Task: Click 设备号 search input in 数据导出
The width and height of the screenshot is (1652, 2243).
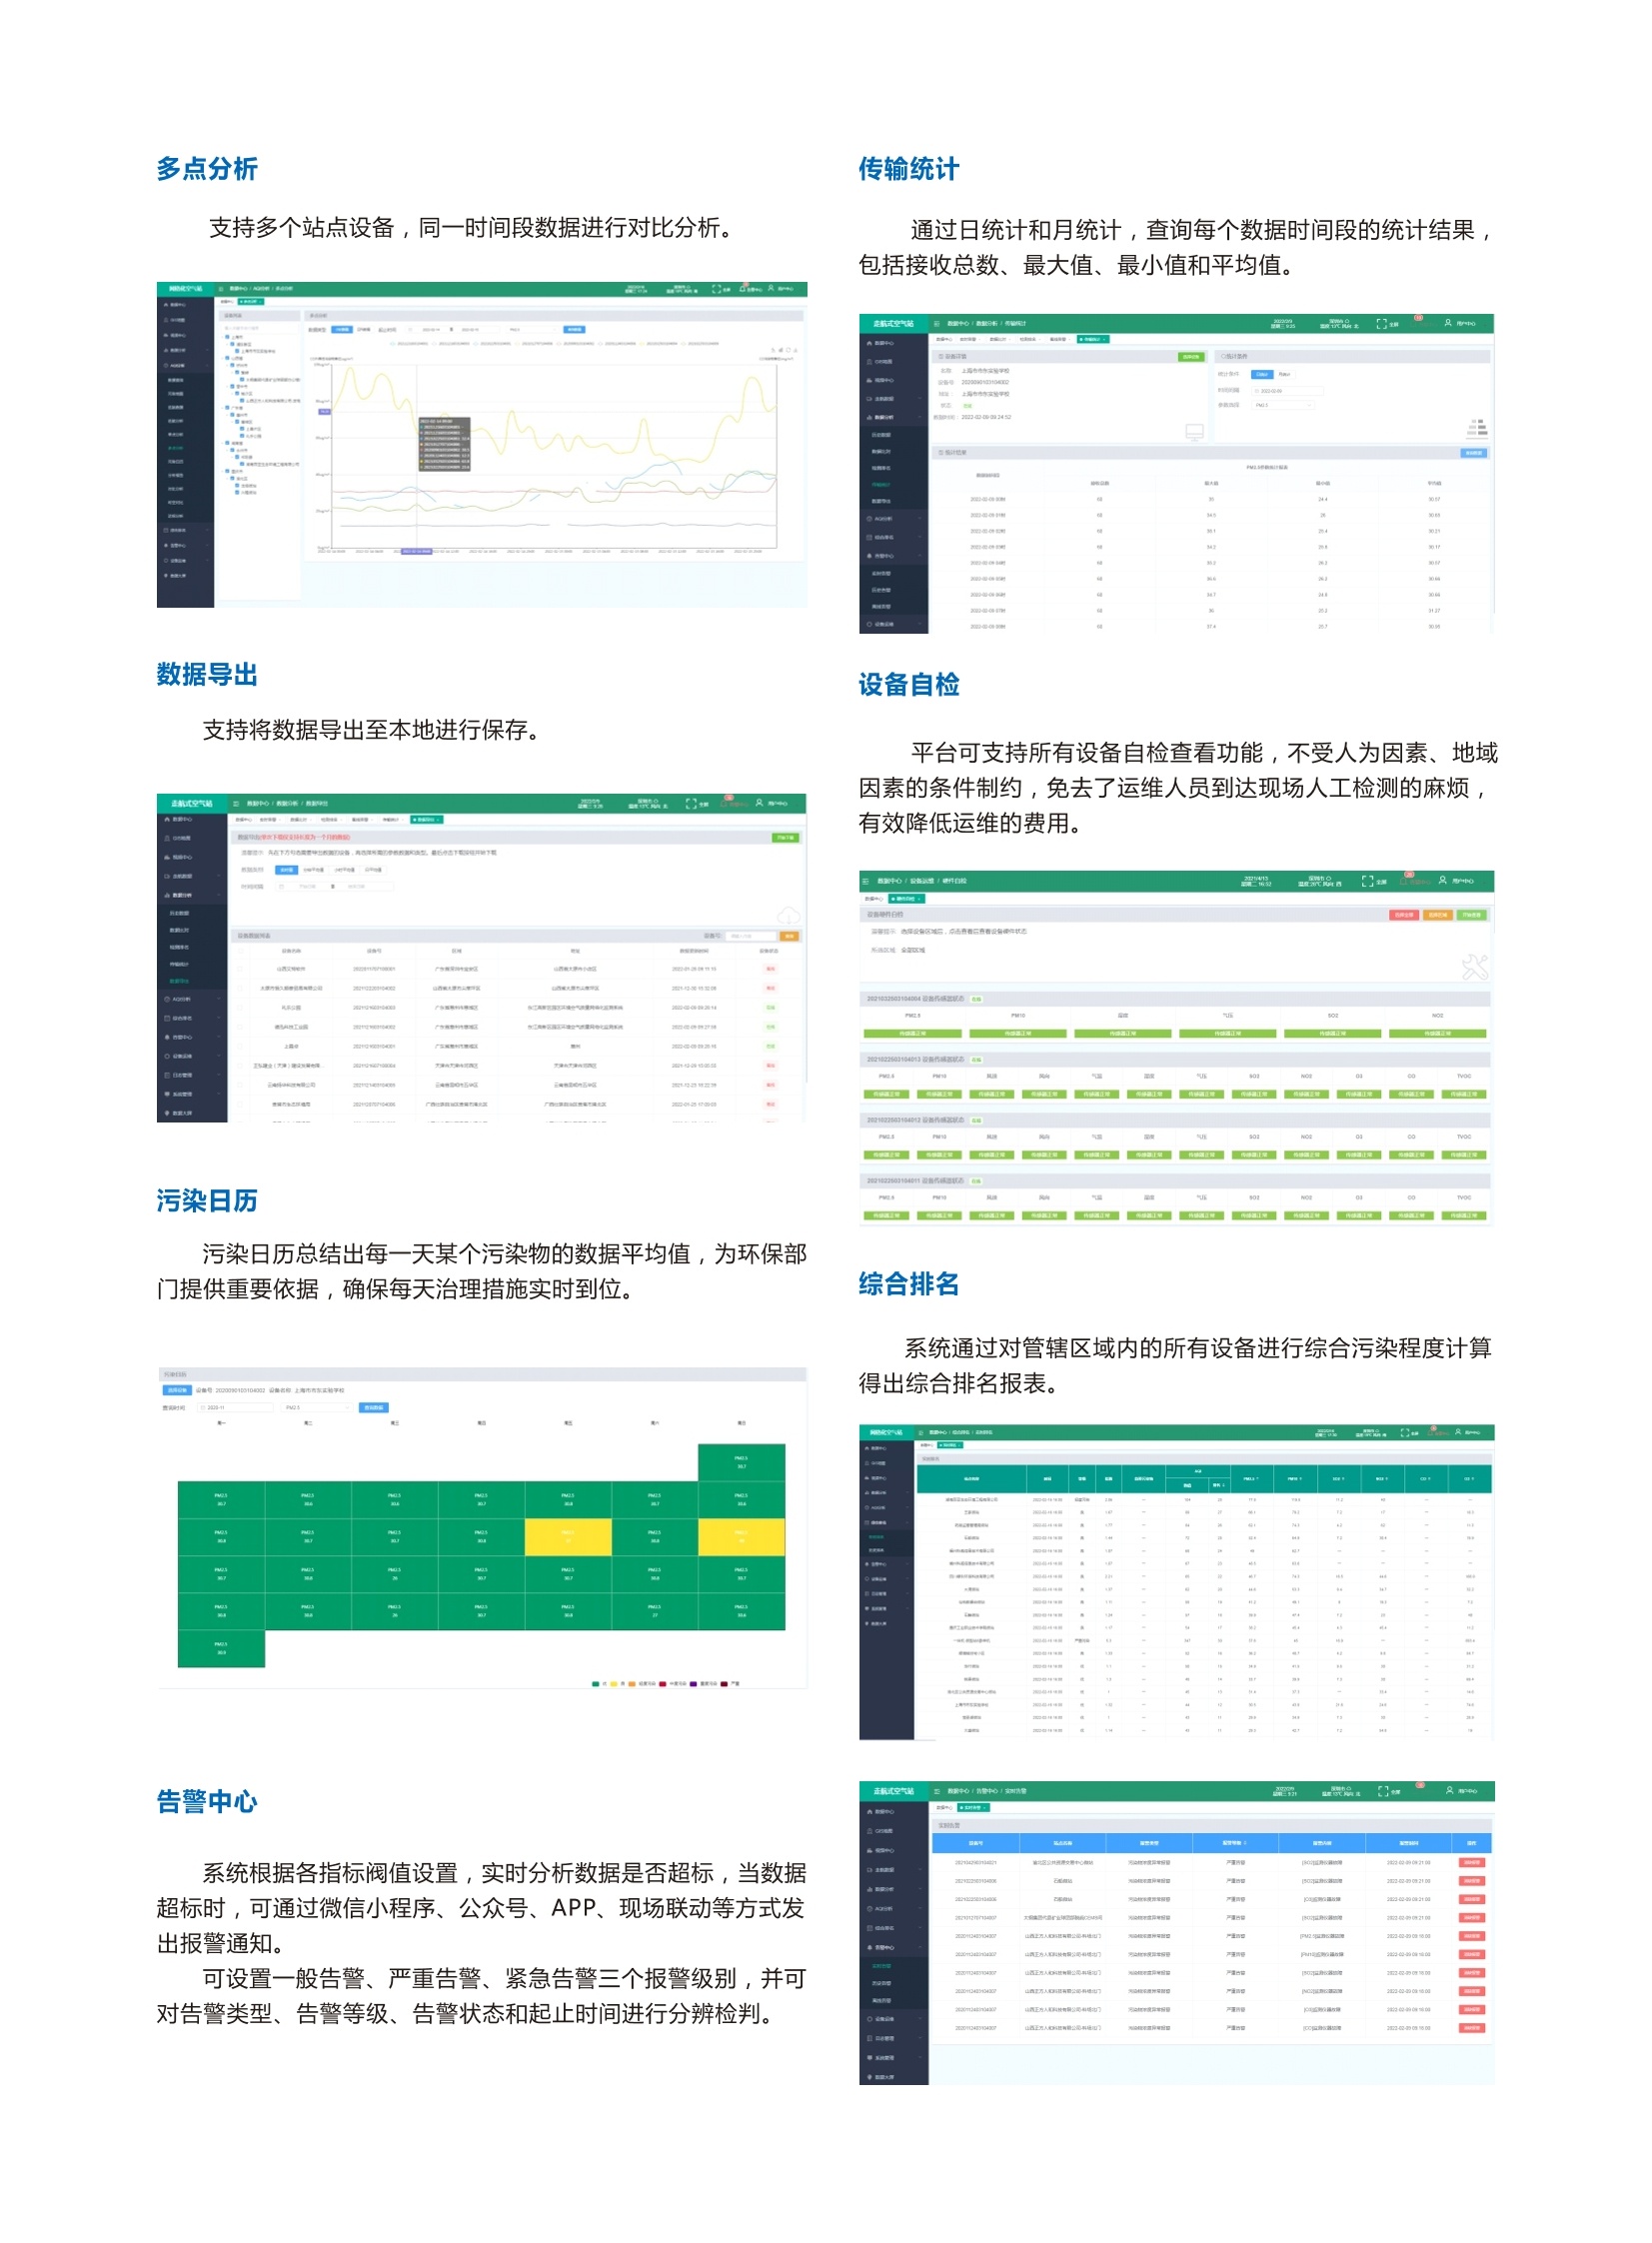Action: click(751, 936)
